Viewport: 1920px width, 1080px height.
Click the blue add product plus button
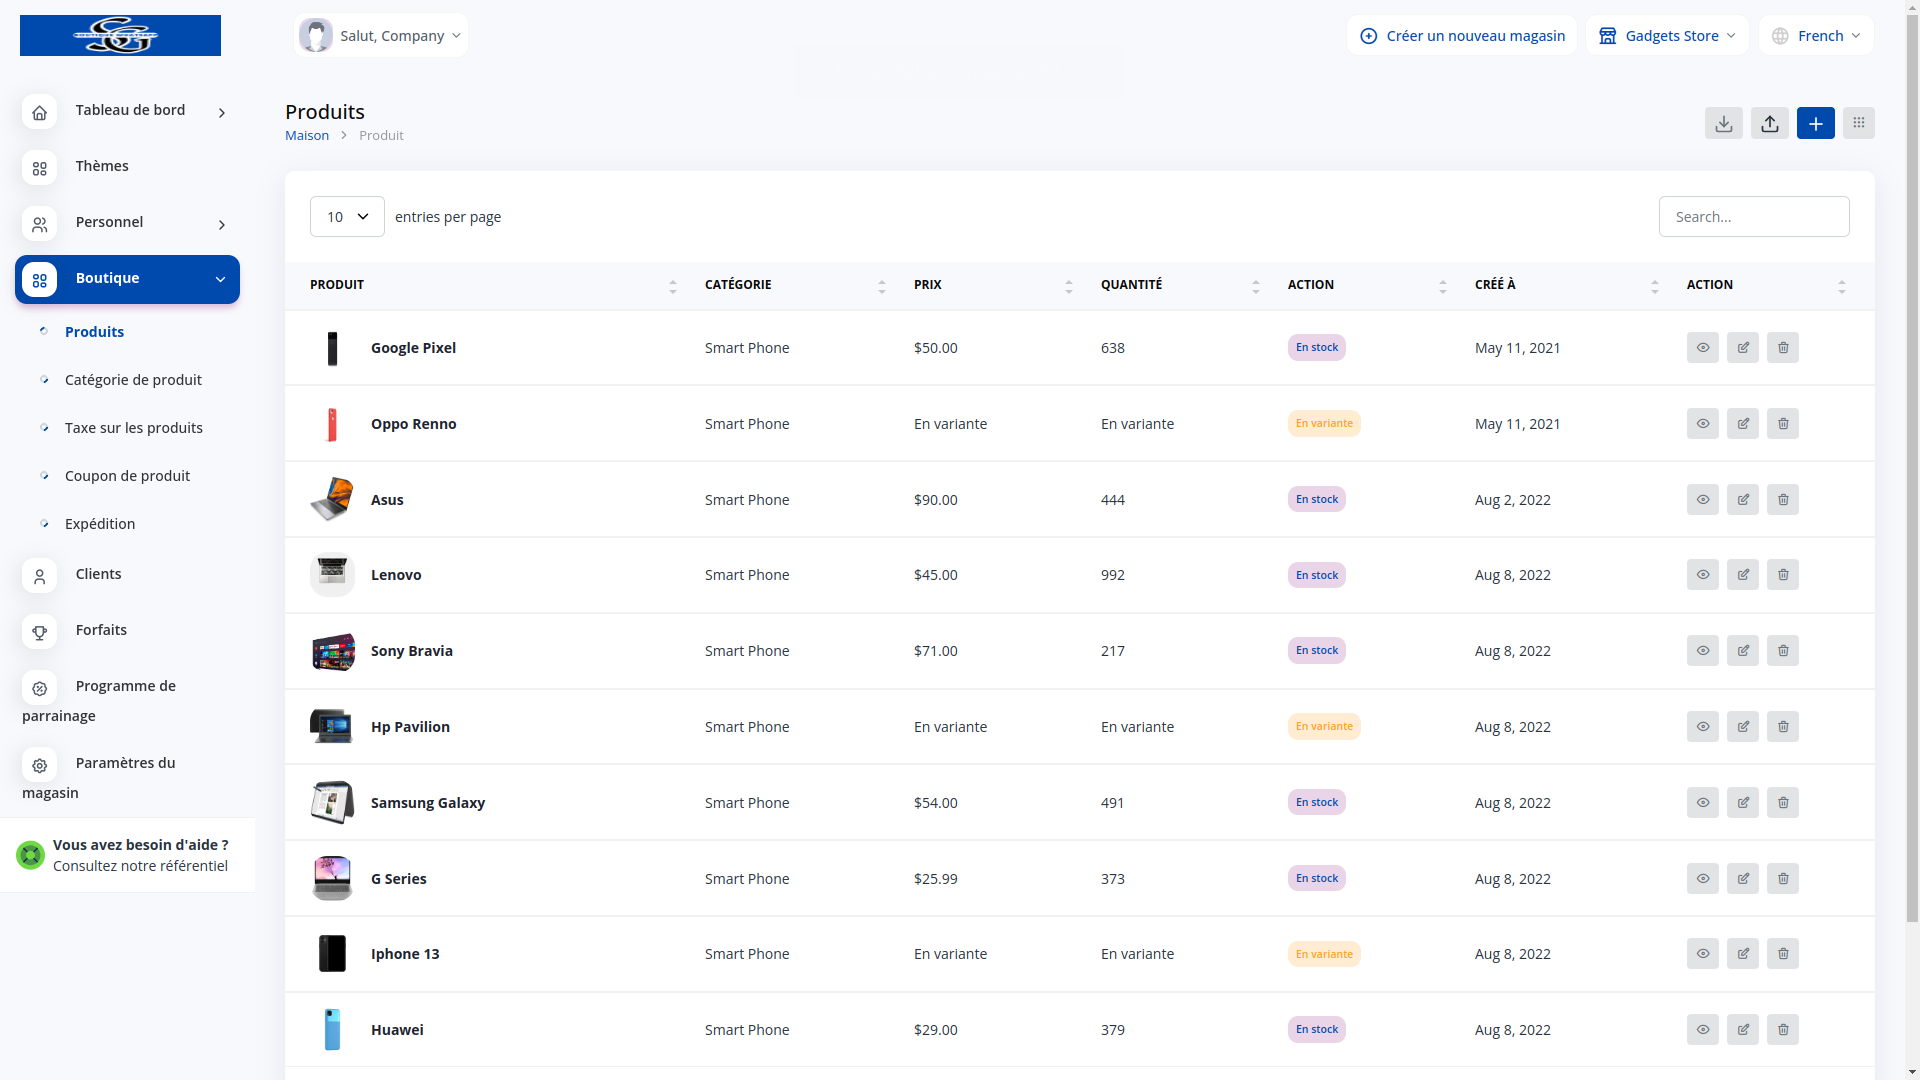click(x=1815, y=123)
